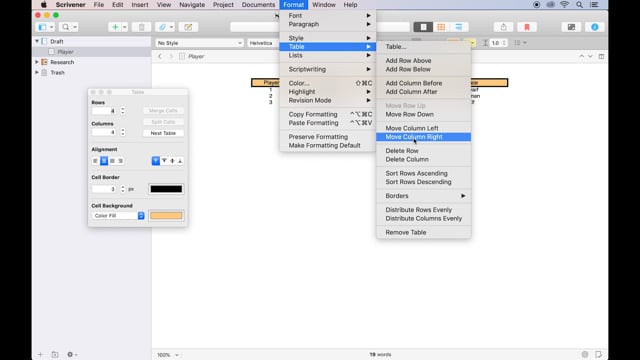The image size is (640, 360).
Task: Click the black cell border color swatch
Action: 166,189
